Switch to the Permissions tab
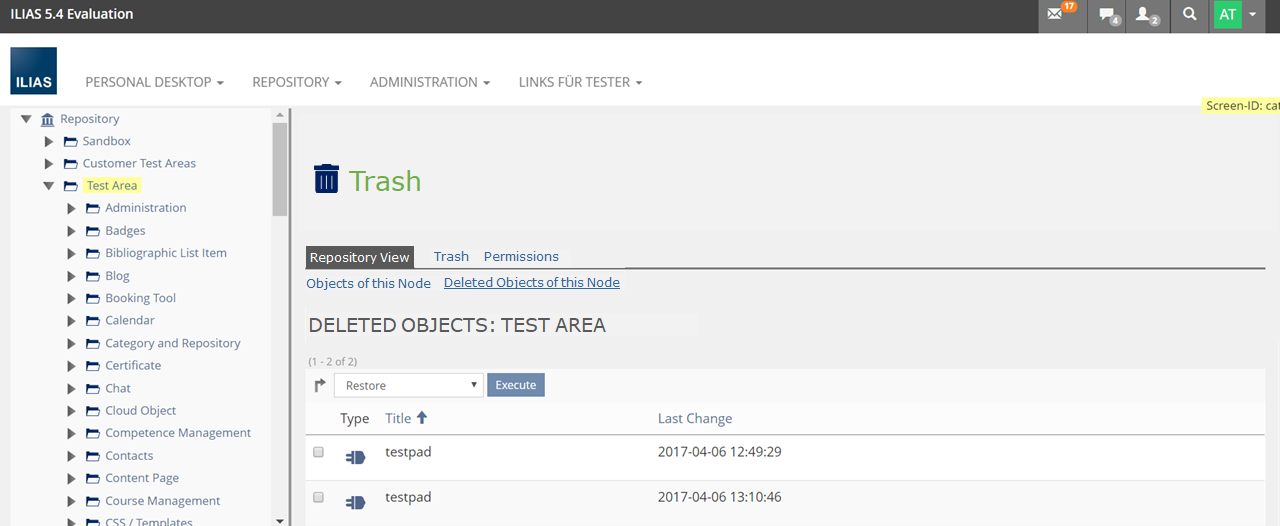The image size is (1280, 526). coord(521,257)
